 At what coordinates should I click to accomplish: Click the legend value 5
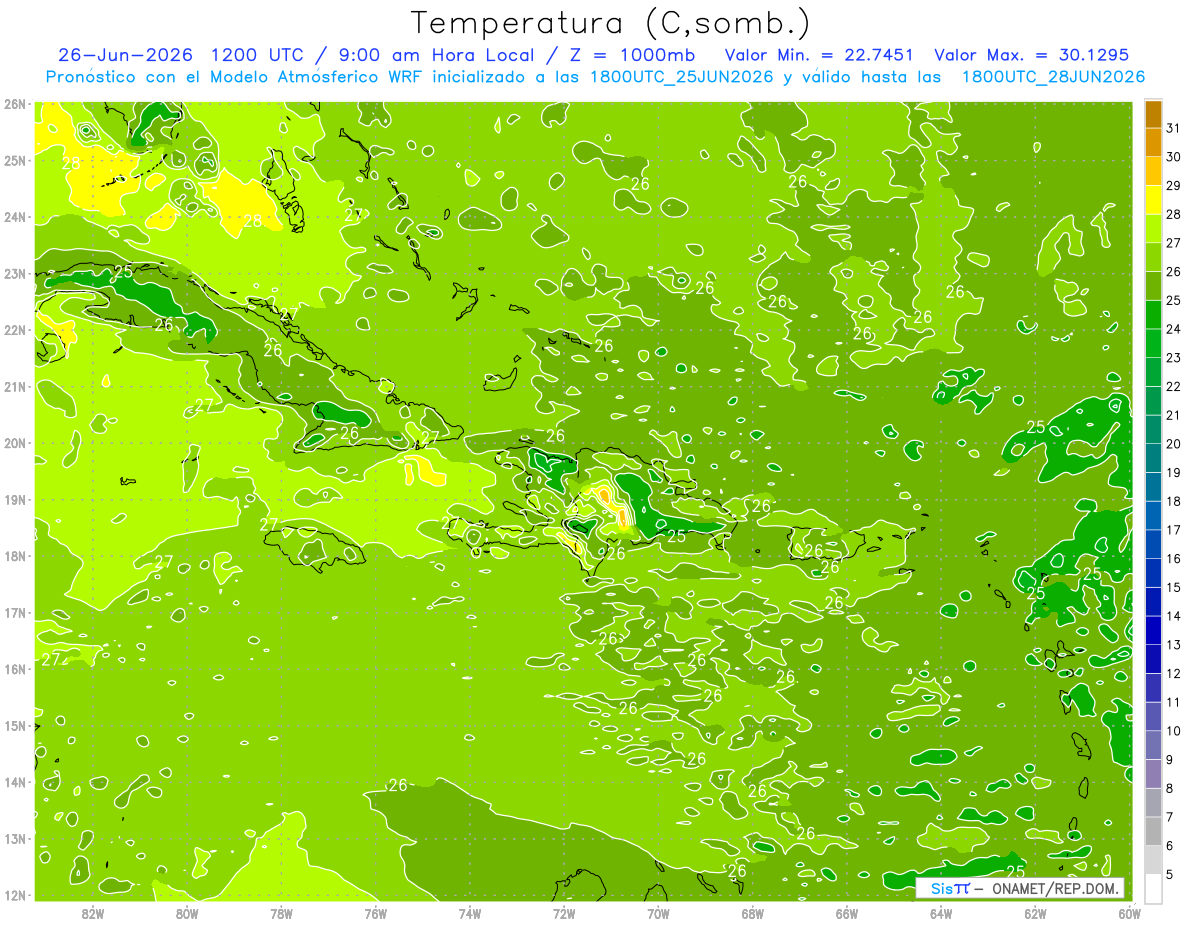tap(1170, 874)
